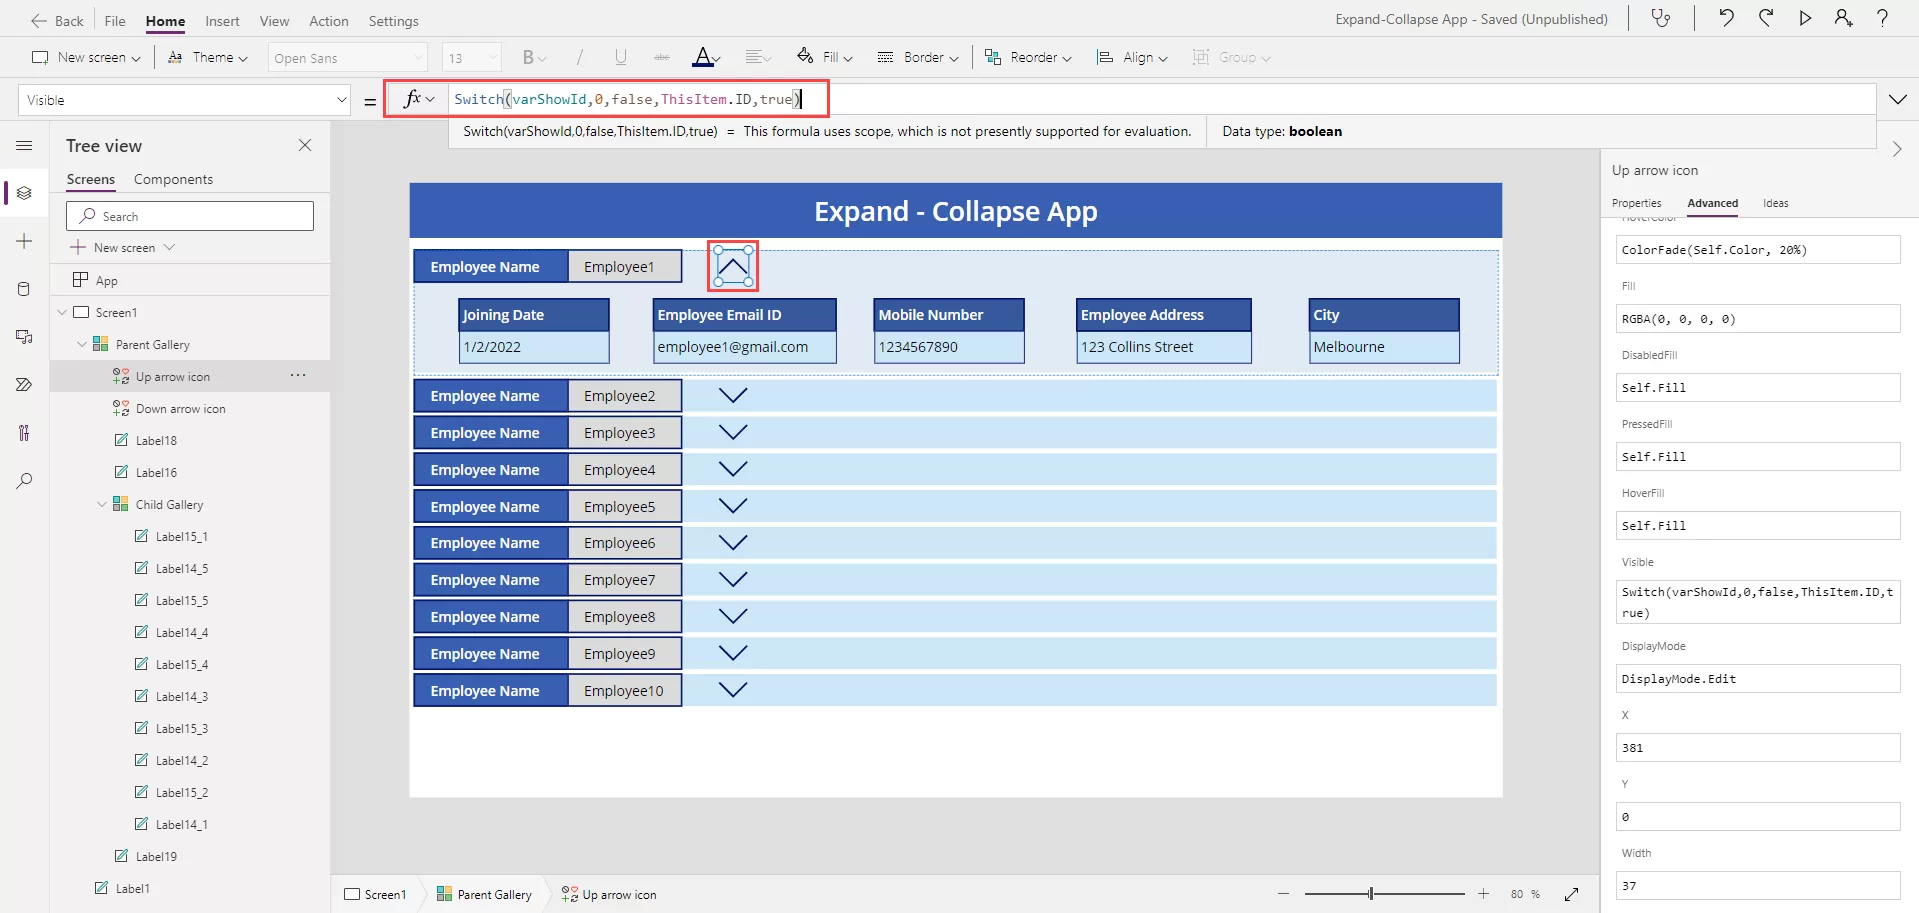Click the Tree view Search field
The height and width of the screenshot is (913, 1919).
[190, 216]
